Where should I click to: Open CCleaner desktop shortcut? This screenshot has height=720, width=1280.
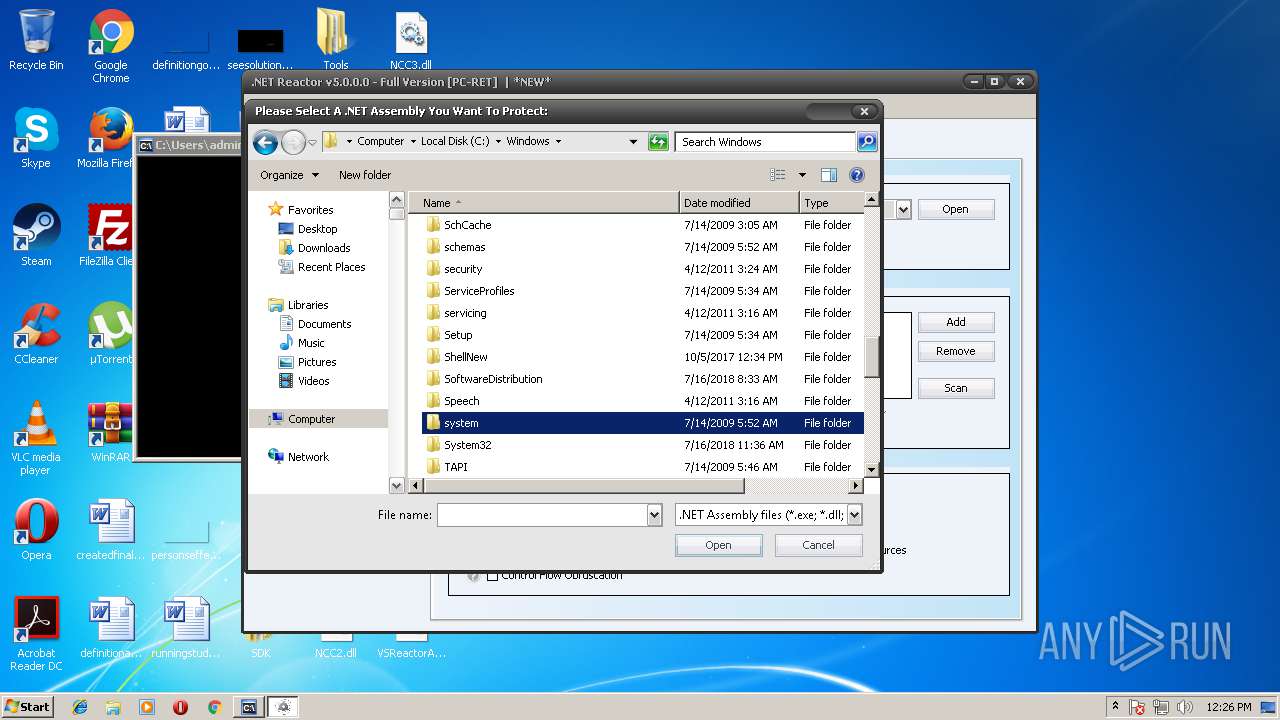(36, 334)
